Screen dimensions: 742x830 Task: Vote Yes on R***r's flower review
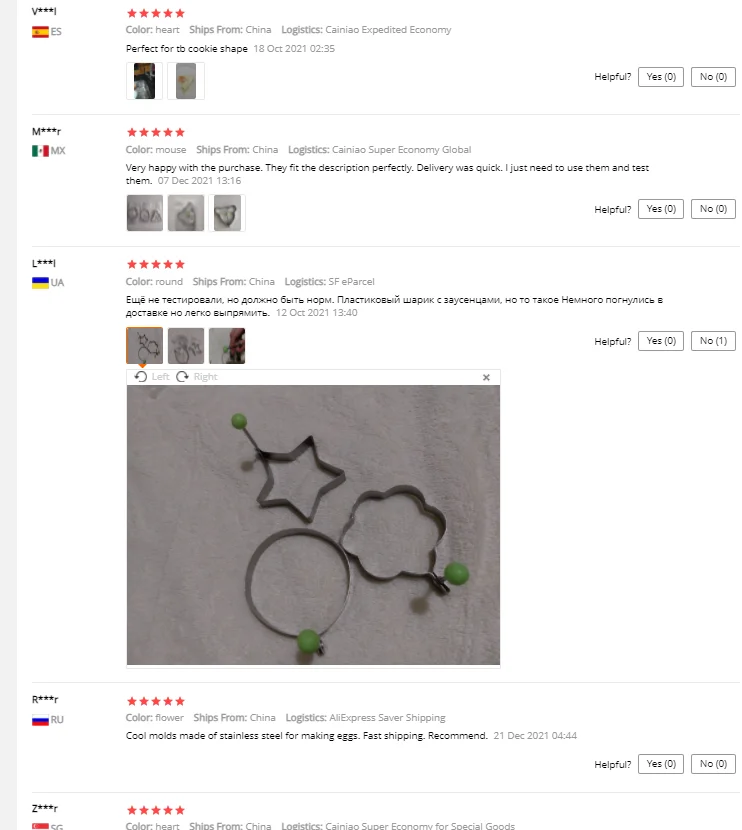tap(660, 764)
